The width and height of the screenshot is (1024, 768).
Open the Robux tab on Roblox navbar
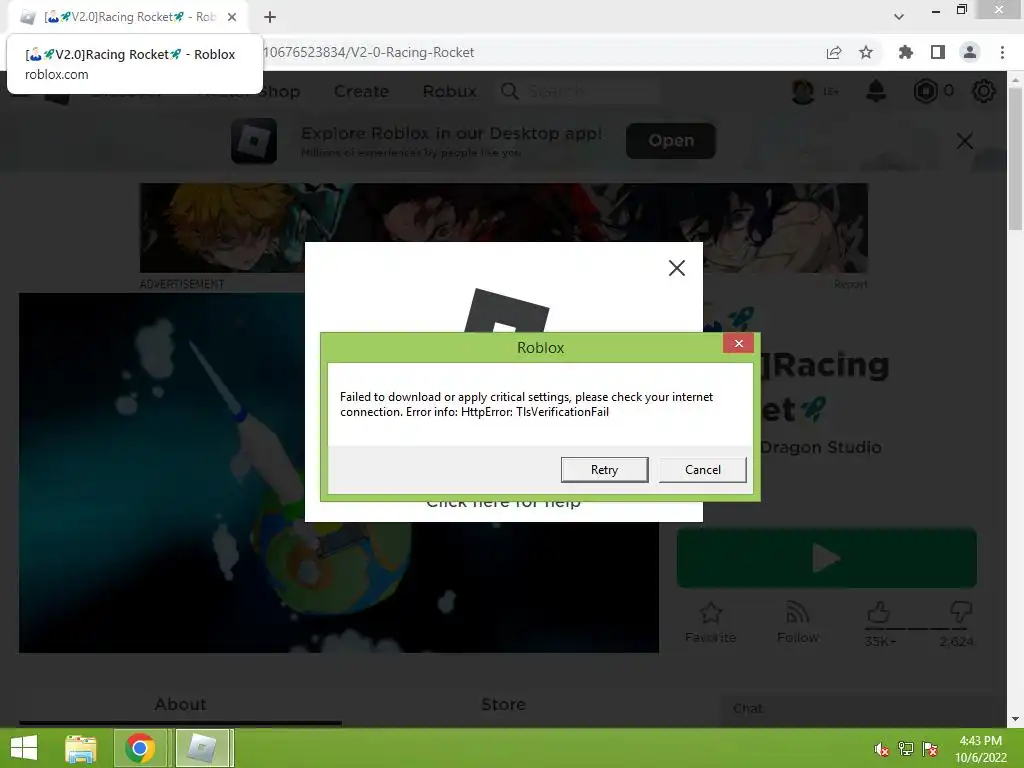[x=449, y=91]
